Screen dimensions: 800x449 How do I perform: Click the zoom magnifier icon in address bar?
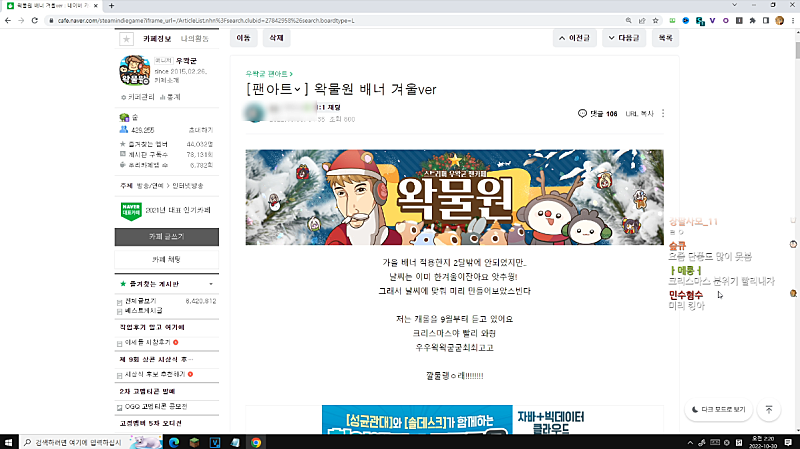[x=629, y=20]
